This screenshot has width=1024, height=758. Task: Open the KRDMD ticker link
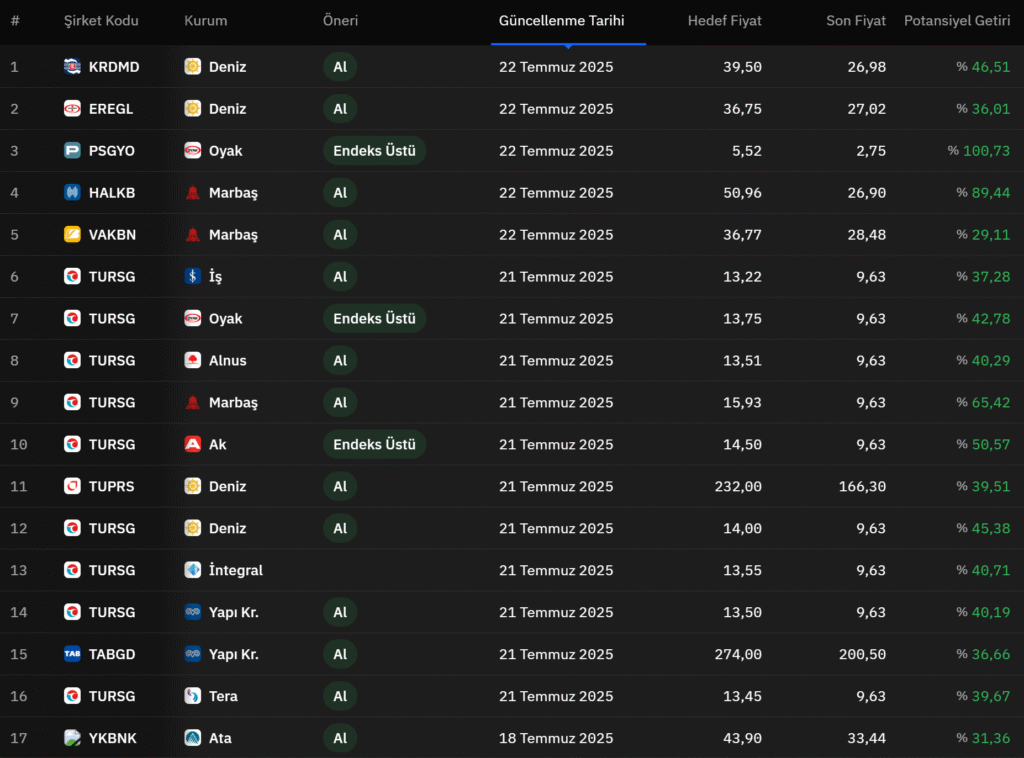click(x=114, y=67)
